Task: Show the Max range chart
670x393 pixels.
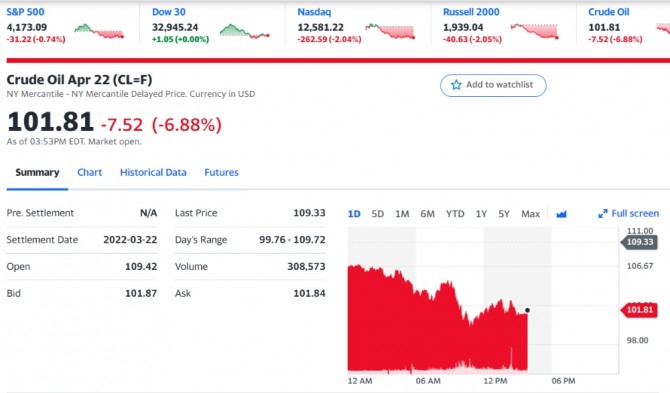Action: (x=530, y=214)
